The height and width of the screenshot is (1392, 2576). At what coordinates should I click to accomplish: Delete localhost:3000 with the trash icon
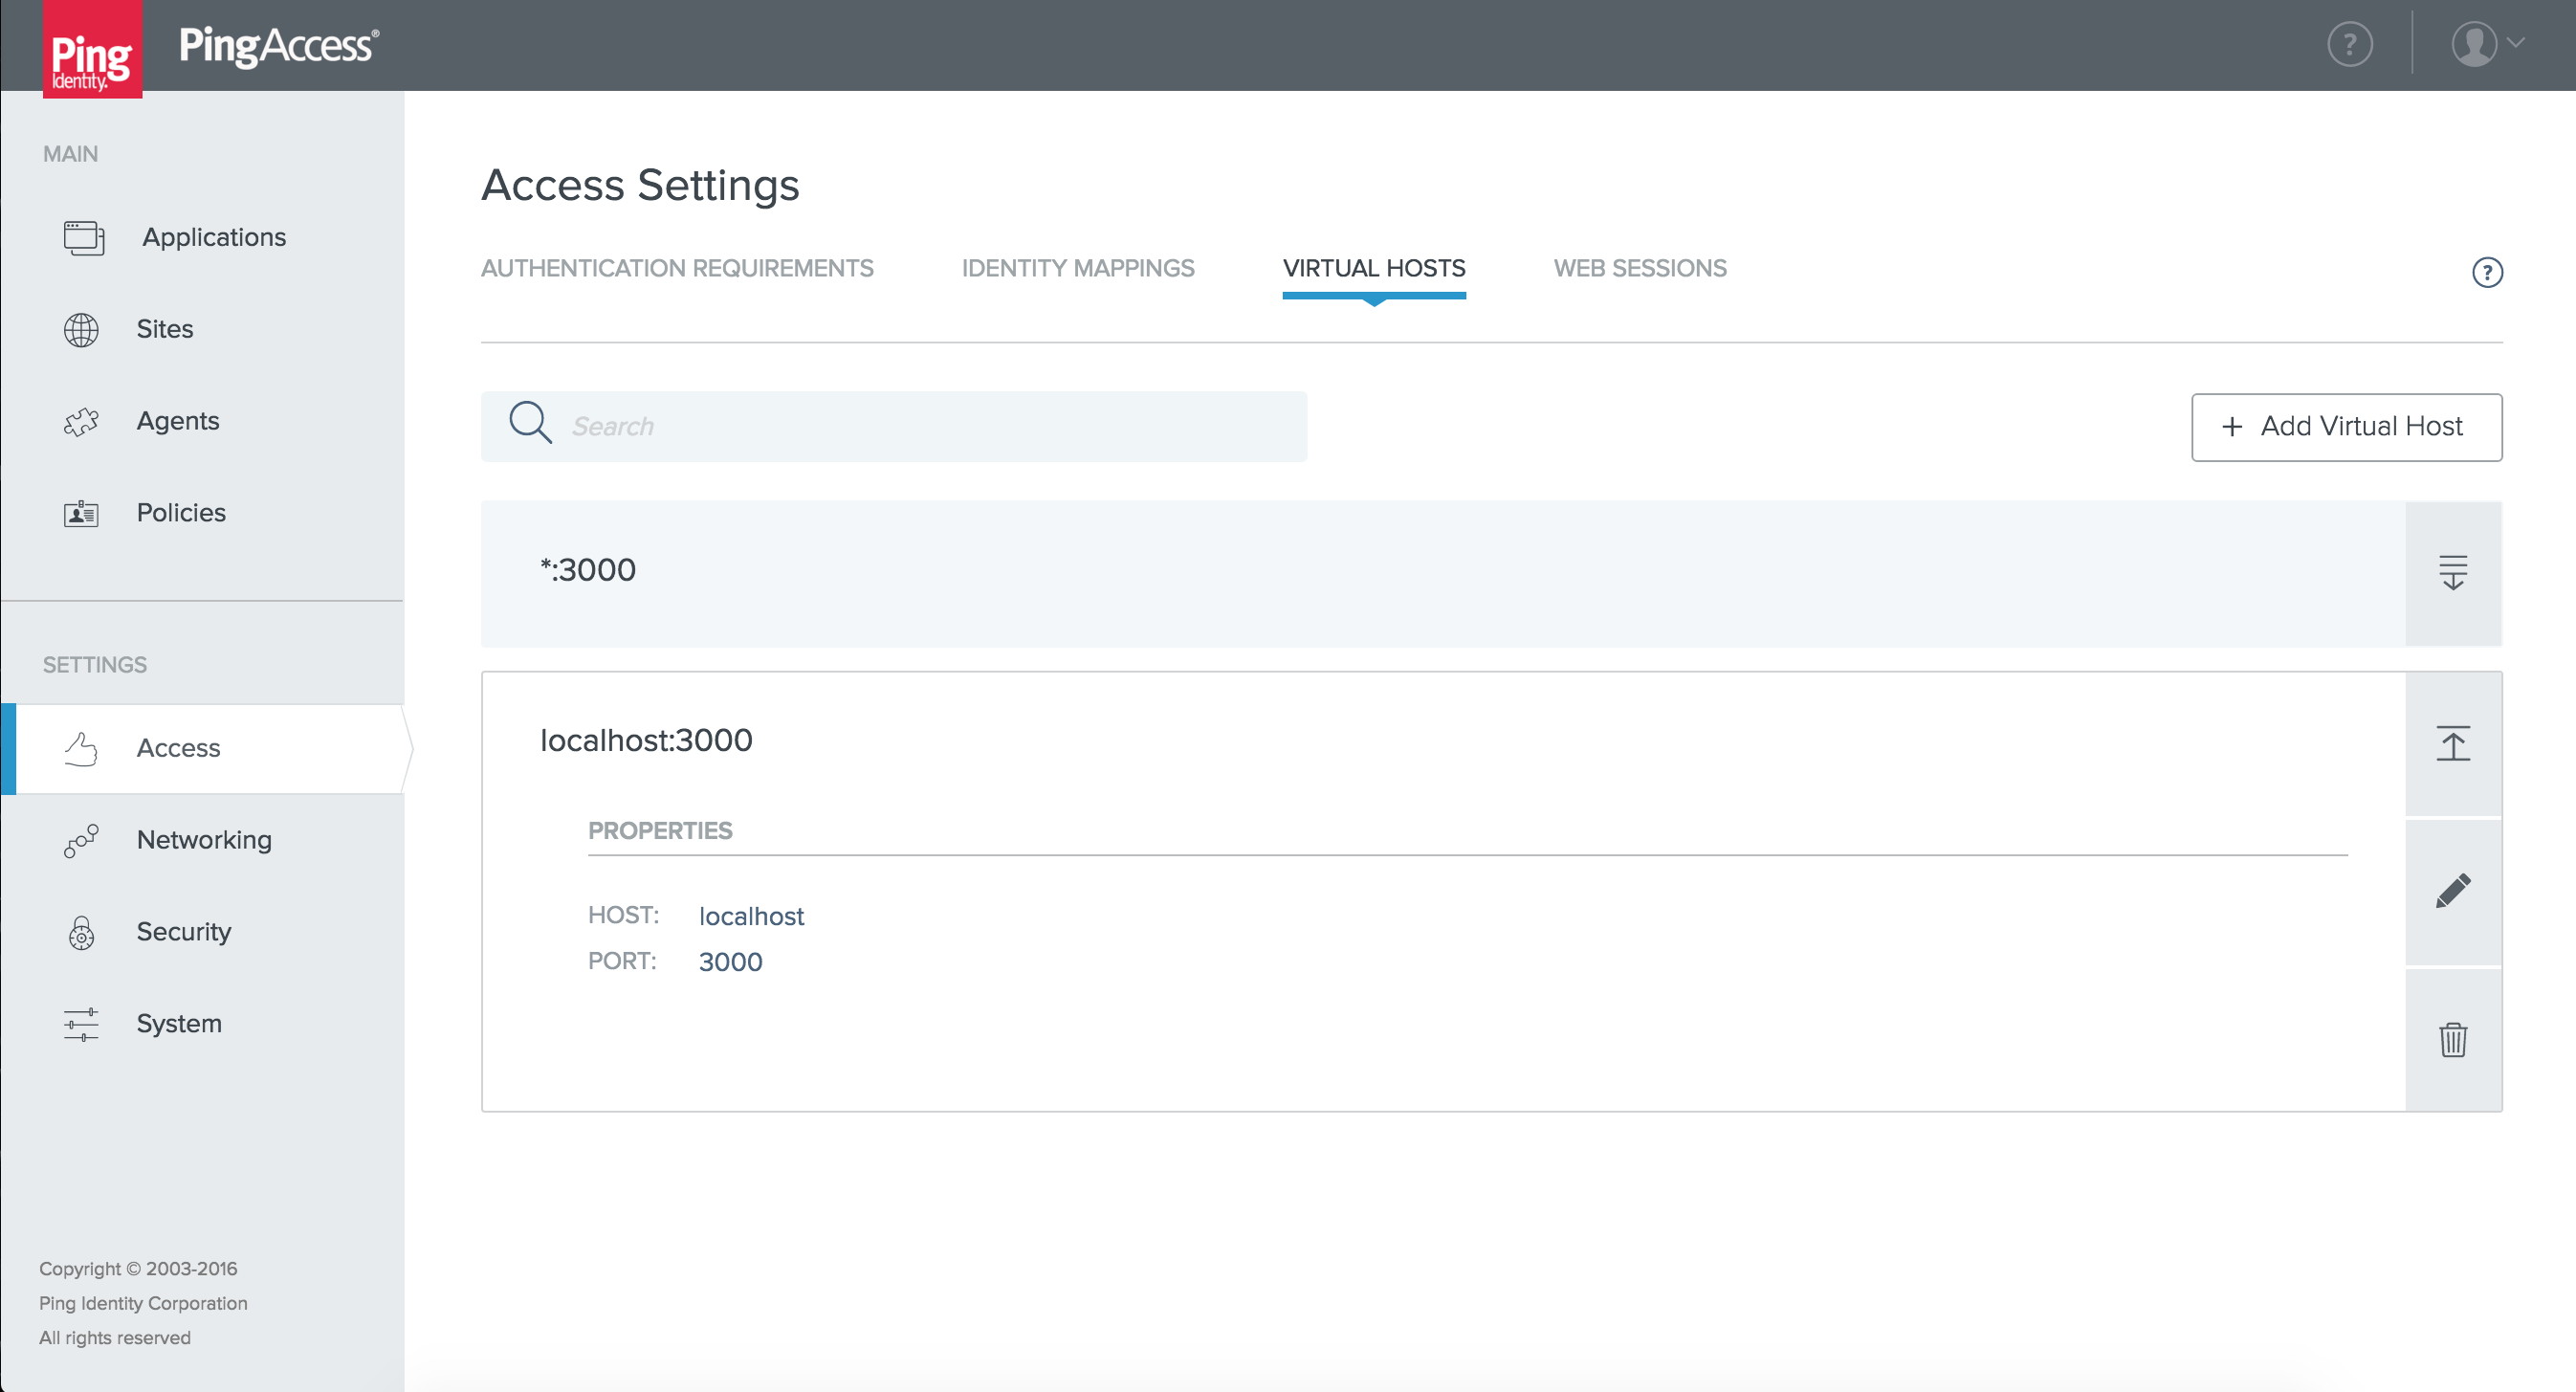click(2452, 1040)
